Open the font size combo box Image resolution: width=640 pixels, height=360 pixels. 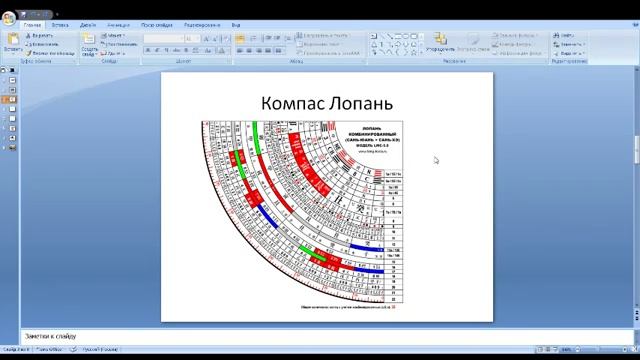pyautogui.click(x=193, y=39)
